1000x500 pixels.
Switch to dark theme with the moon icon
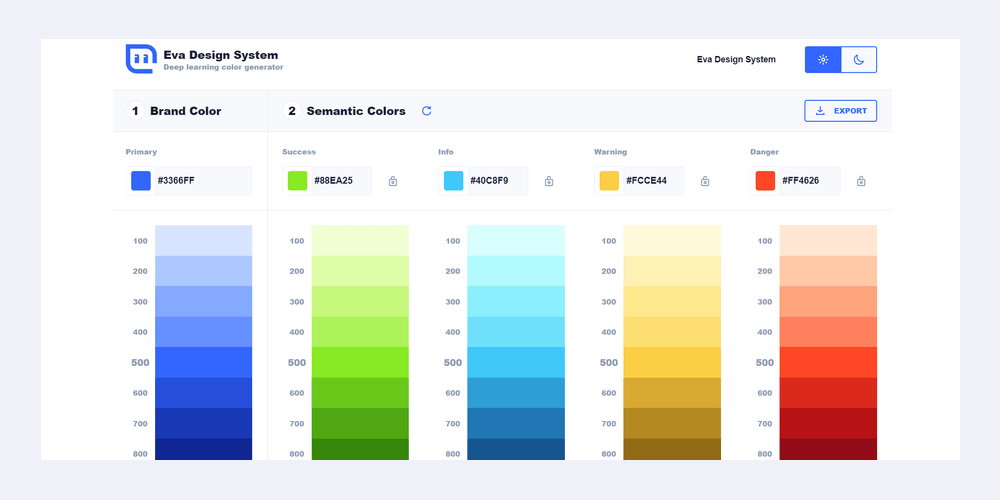859,59
